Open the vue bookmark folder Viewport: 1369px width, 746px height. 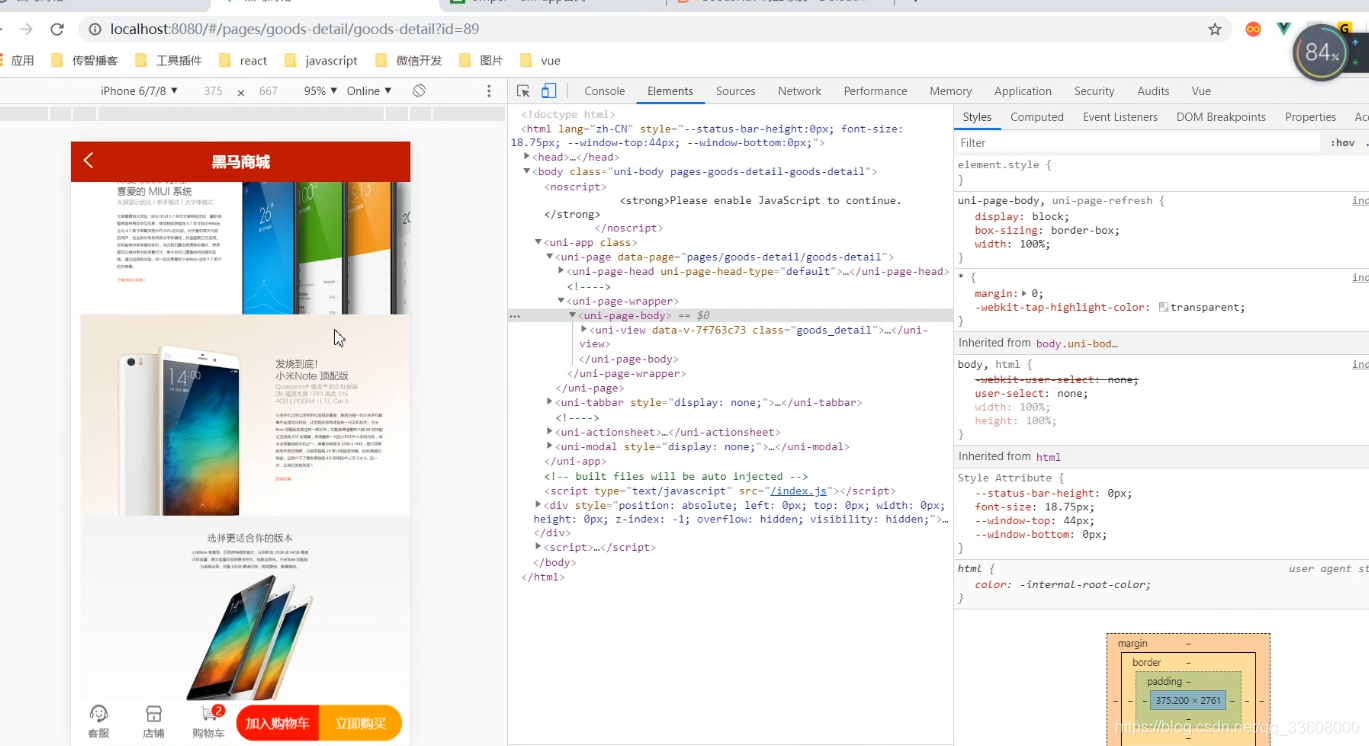tap(541, 61)
